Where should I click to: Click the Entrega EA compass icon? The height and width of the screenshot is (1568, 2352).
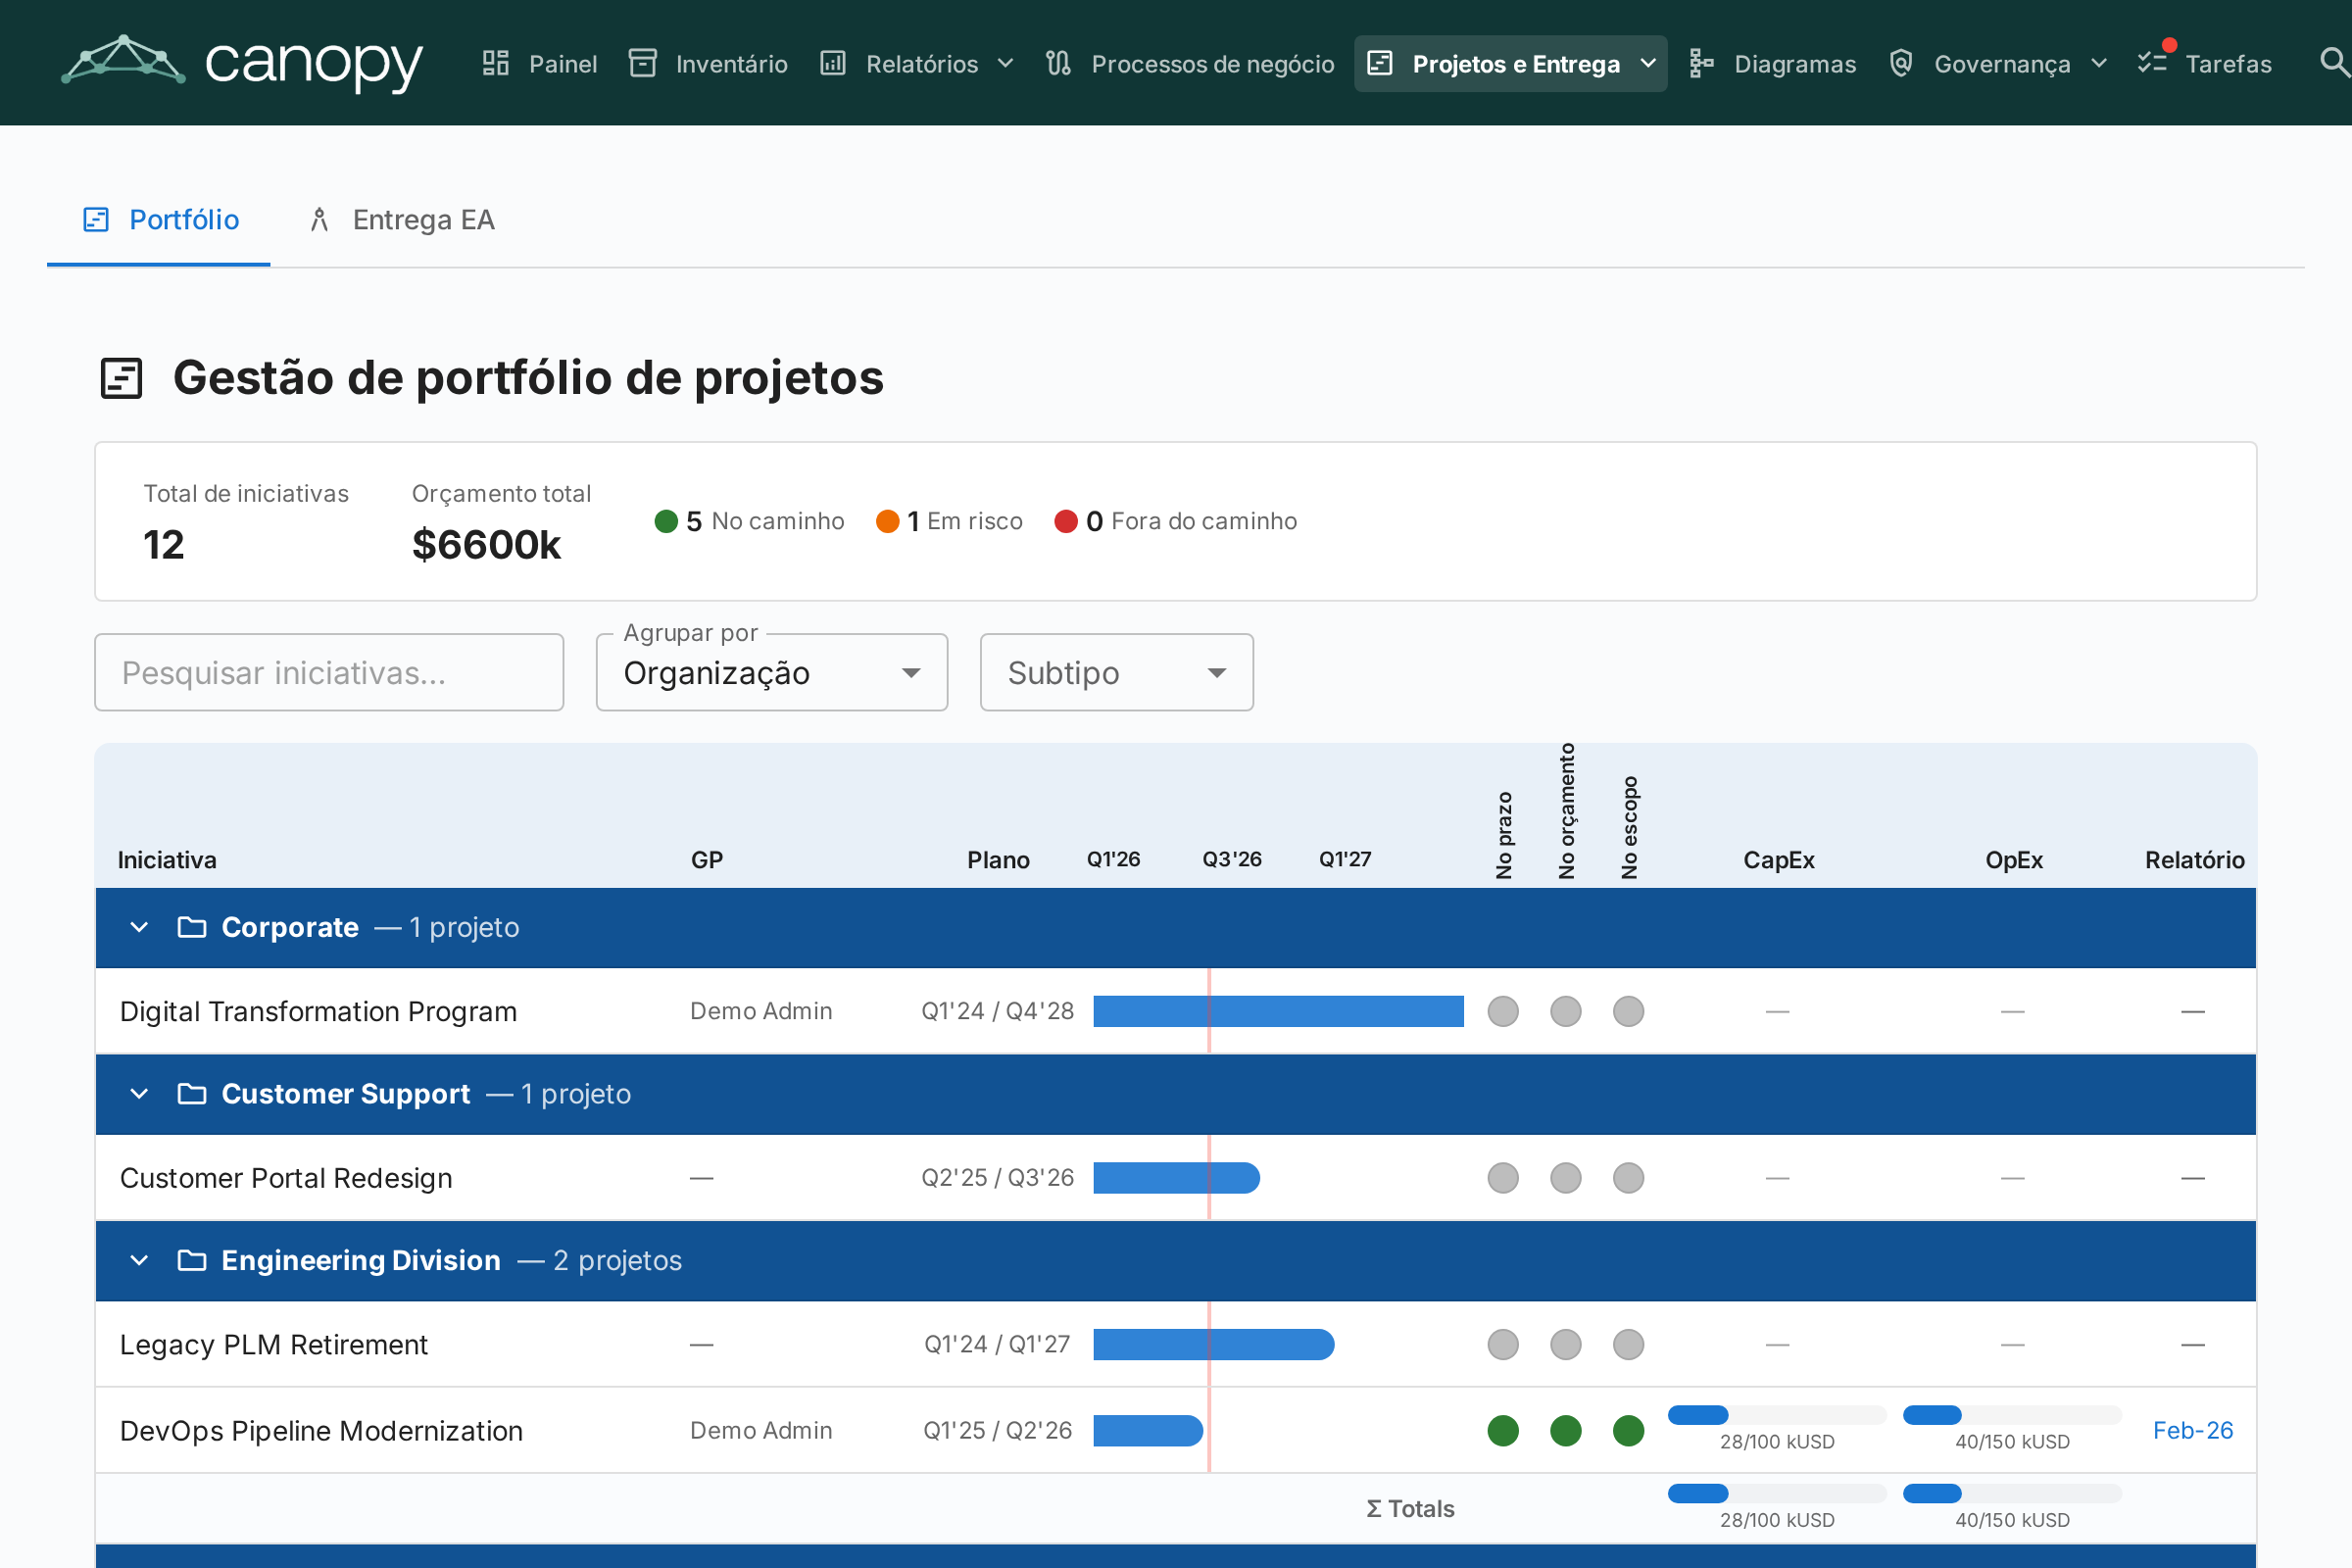click(319, 219)
